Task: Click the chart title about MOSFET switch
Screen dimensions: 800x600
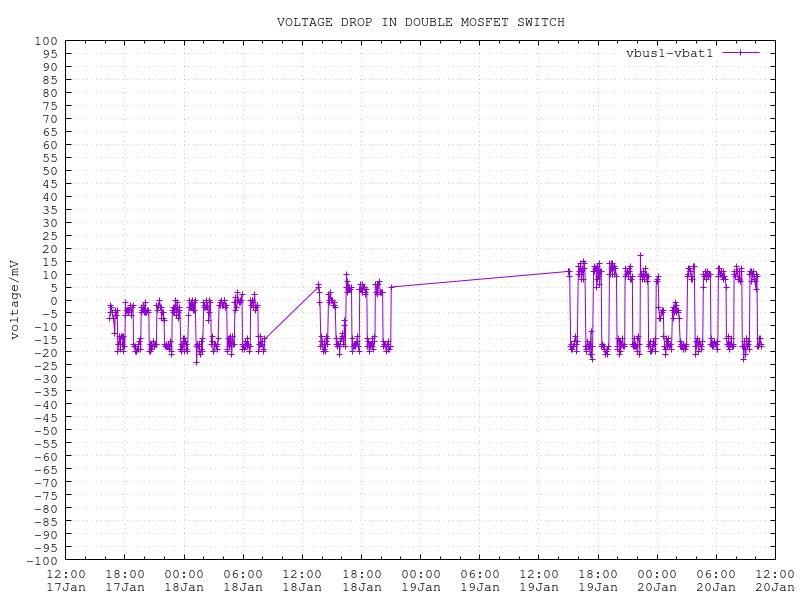Action: [420, 22]
